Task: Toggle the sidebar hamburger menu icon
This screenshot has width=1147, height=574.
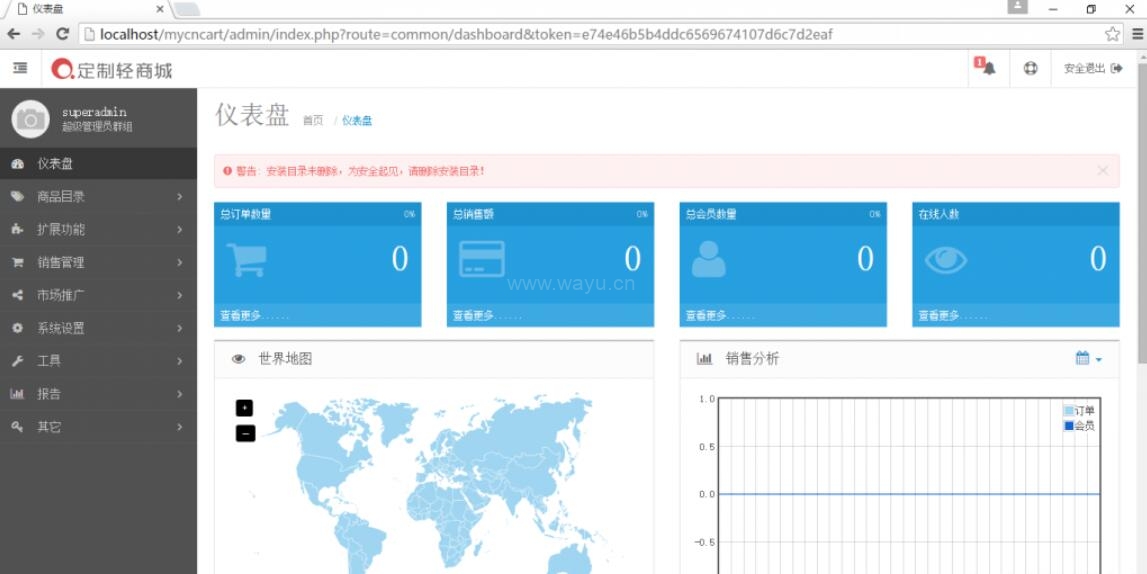Action: [20, 68]
